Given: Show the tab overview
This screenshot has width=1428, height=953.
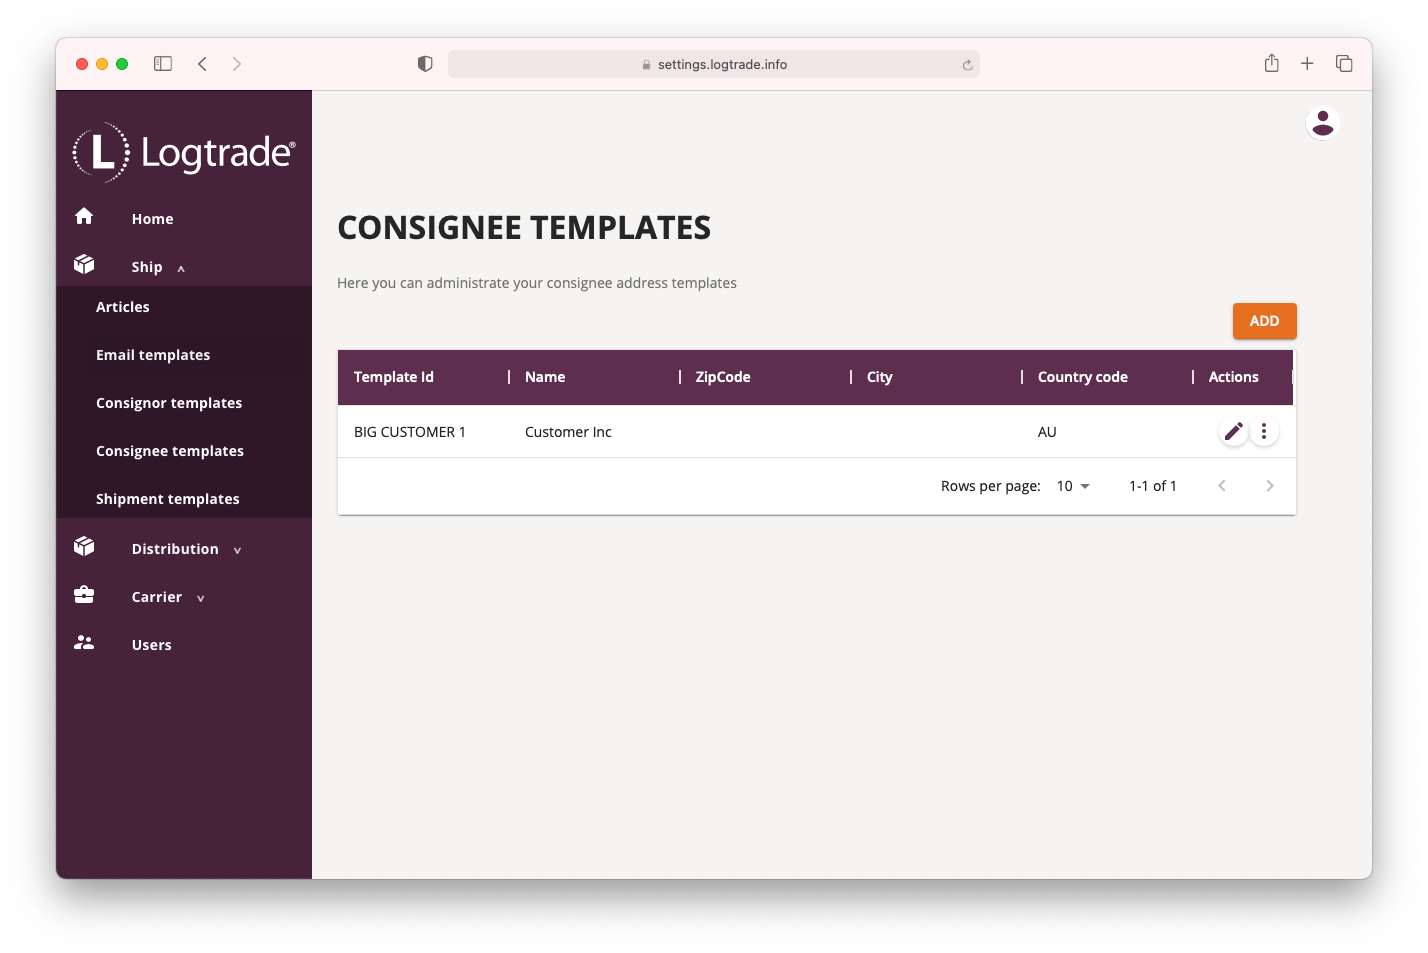Looking at the screenshot, I should (1344, 64).
